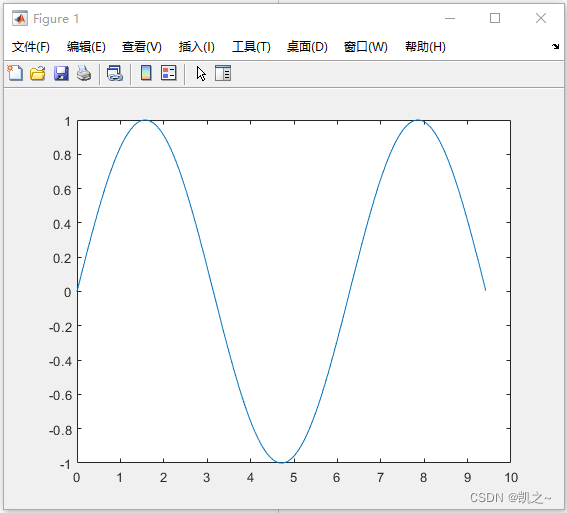Open the 插入(I) menu
The height and width of the screenshot is (513, 567).
[x=196, y=47]
